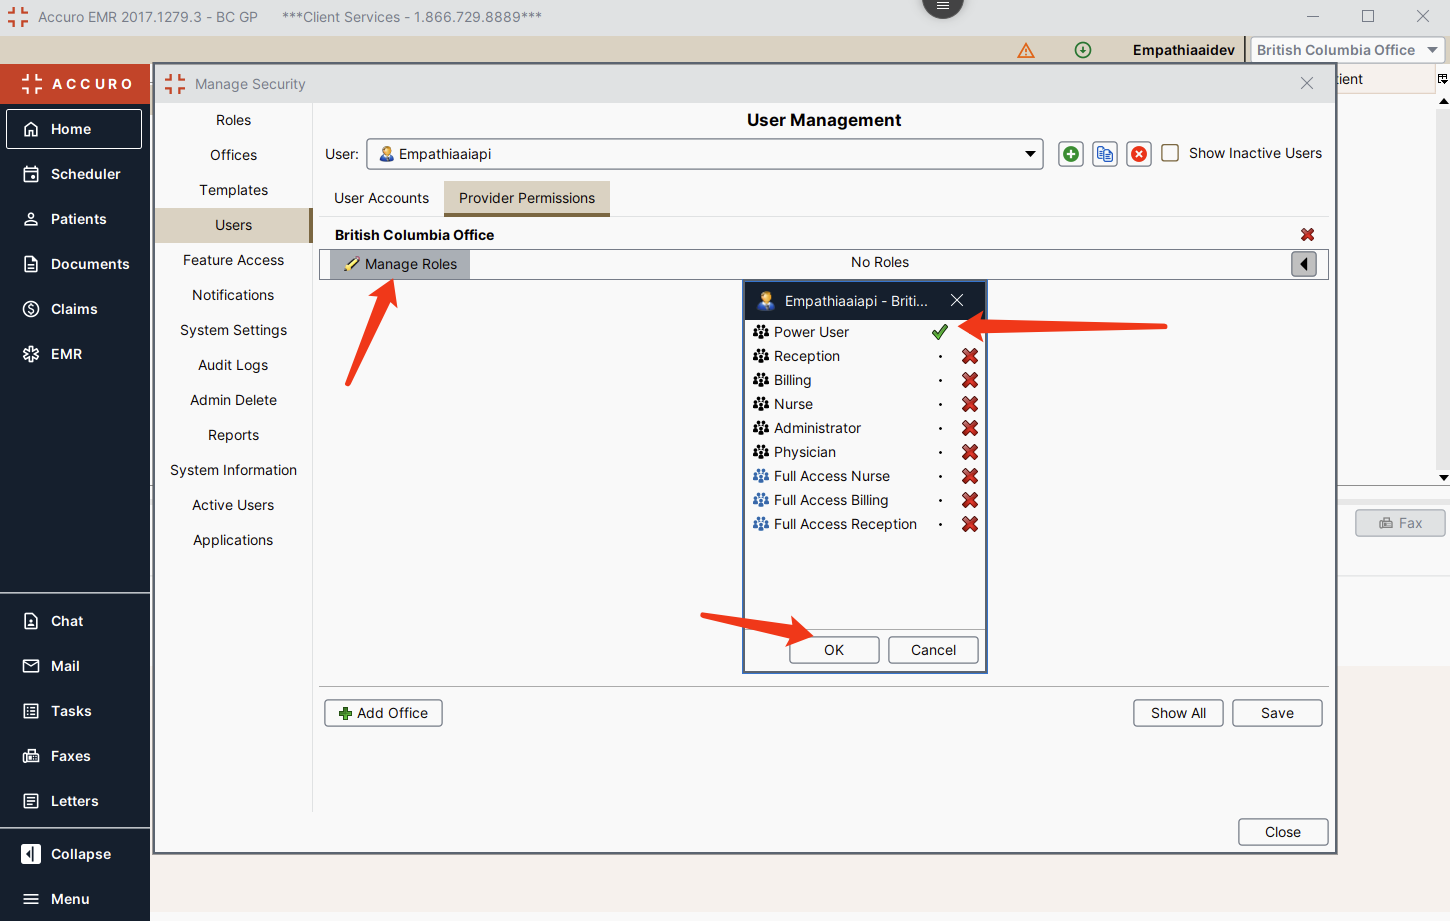Click the Show All button
This screenshot has height=921, width=1450.
tap(1178, 713)
